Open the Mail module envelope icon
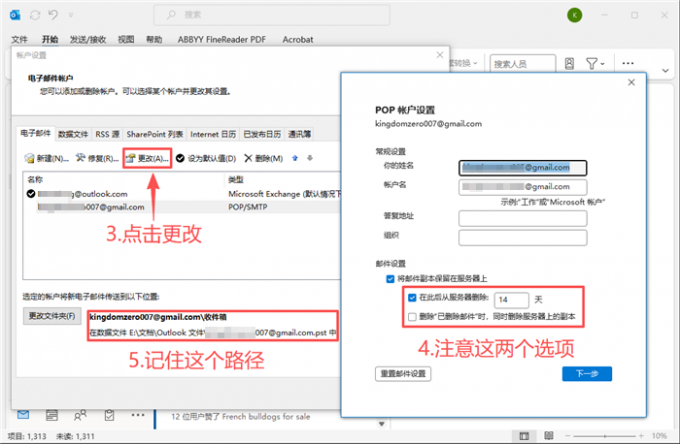The image size is (680, 444). tap(23, 415)
